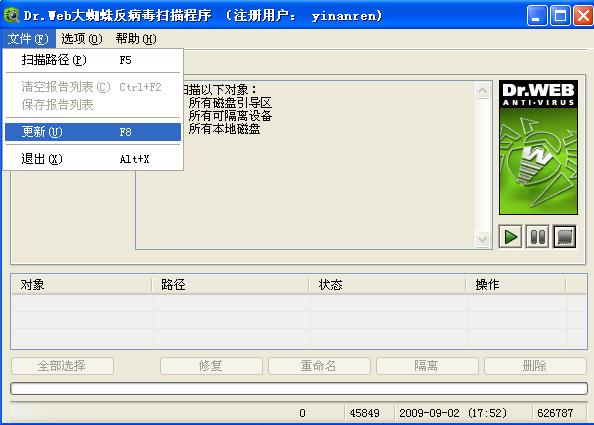The image size is (594, 425).
Task: Click the Dr.Web app icon in title bar
Action: click(11, 15)
